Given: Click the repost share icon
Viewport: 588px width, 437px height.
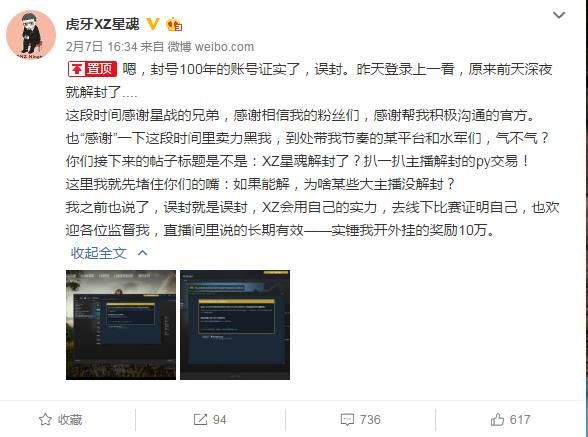Looking at the screenshot, I should click(x=200, y=419).
